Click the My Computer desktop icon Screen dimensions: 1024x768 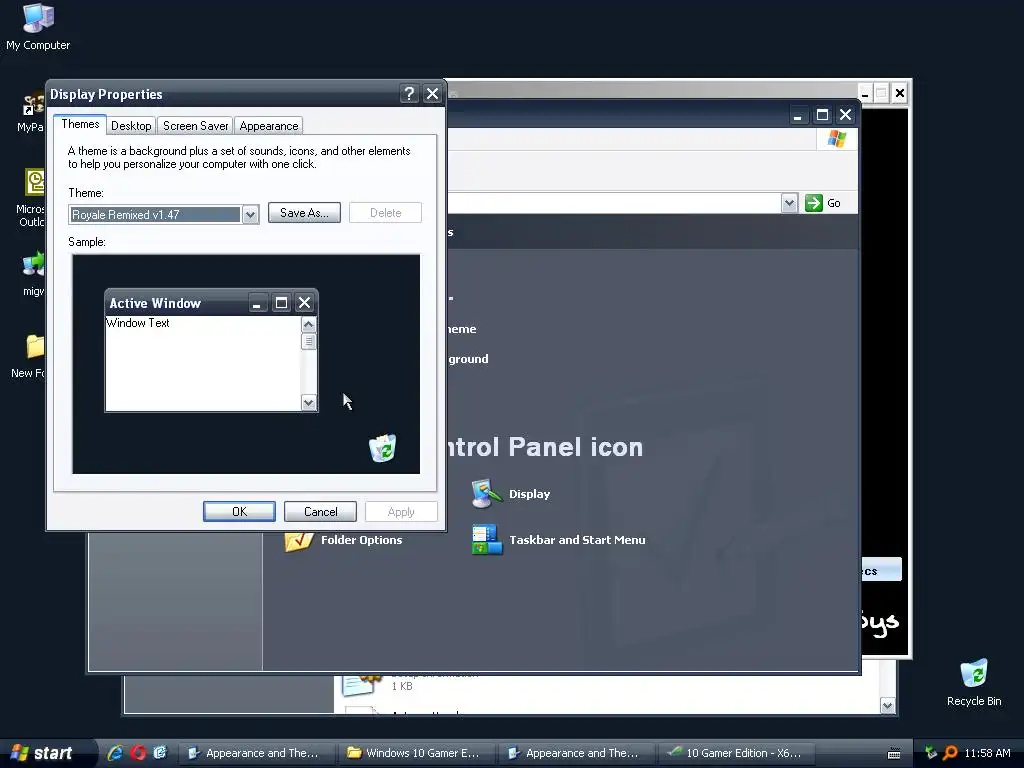click(x=38, y=27)
